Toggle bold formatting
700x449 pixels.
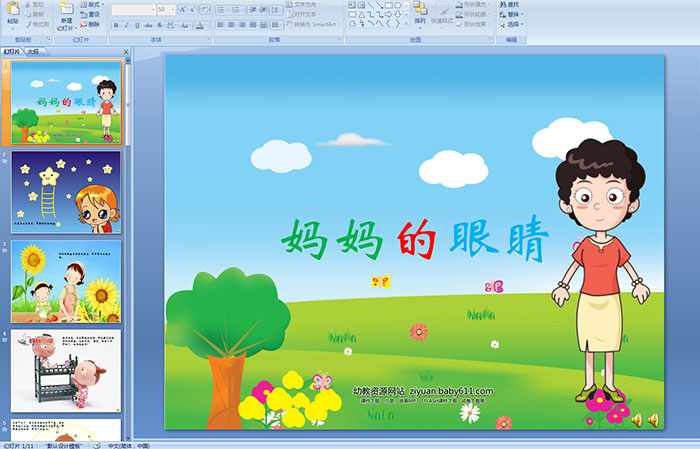[x=116, y=25]
